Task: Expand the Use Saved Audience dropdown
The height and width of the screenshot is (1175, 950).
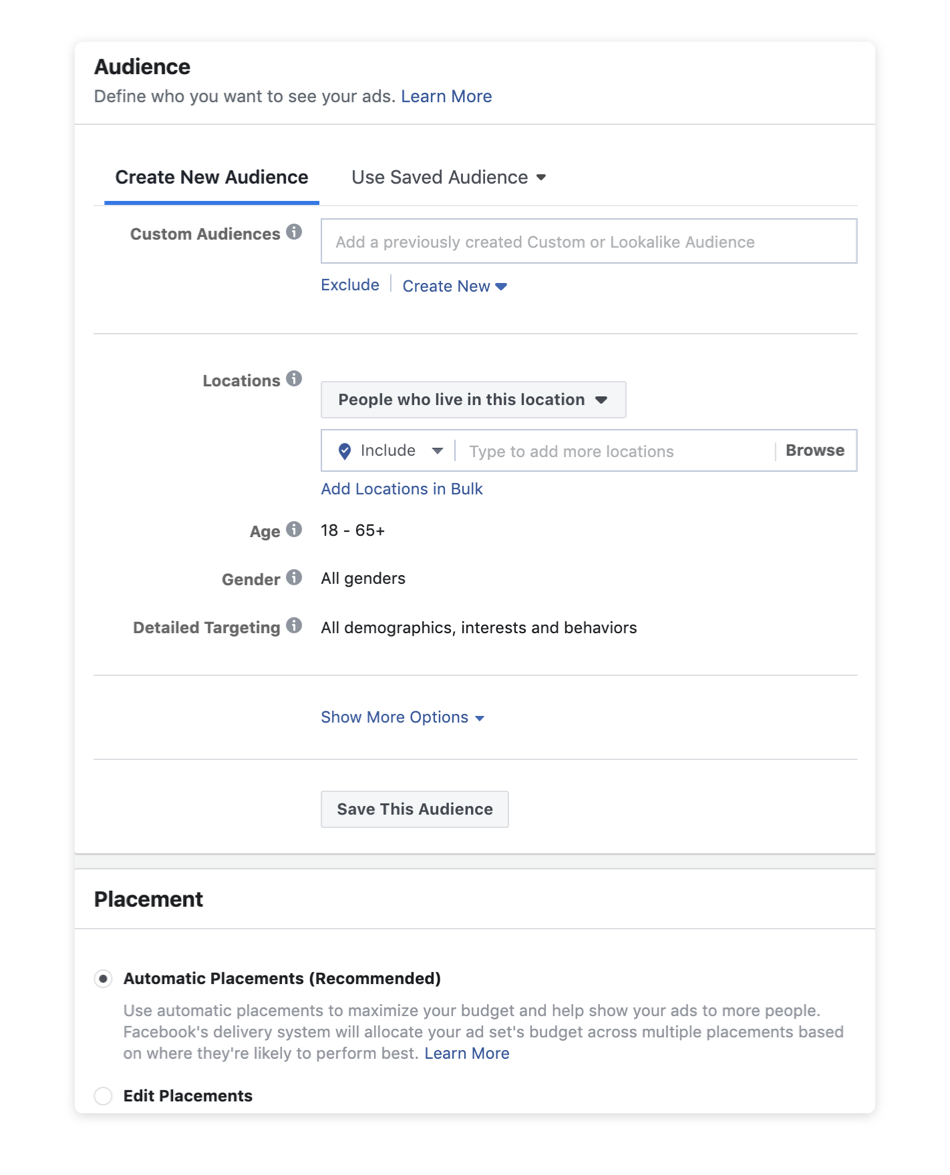Action: coord(447,177)
